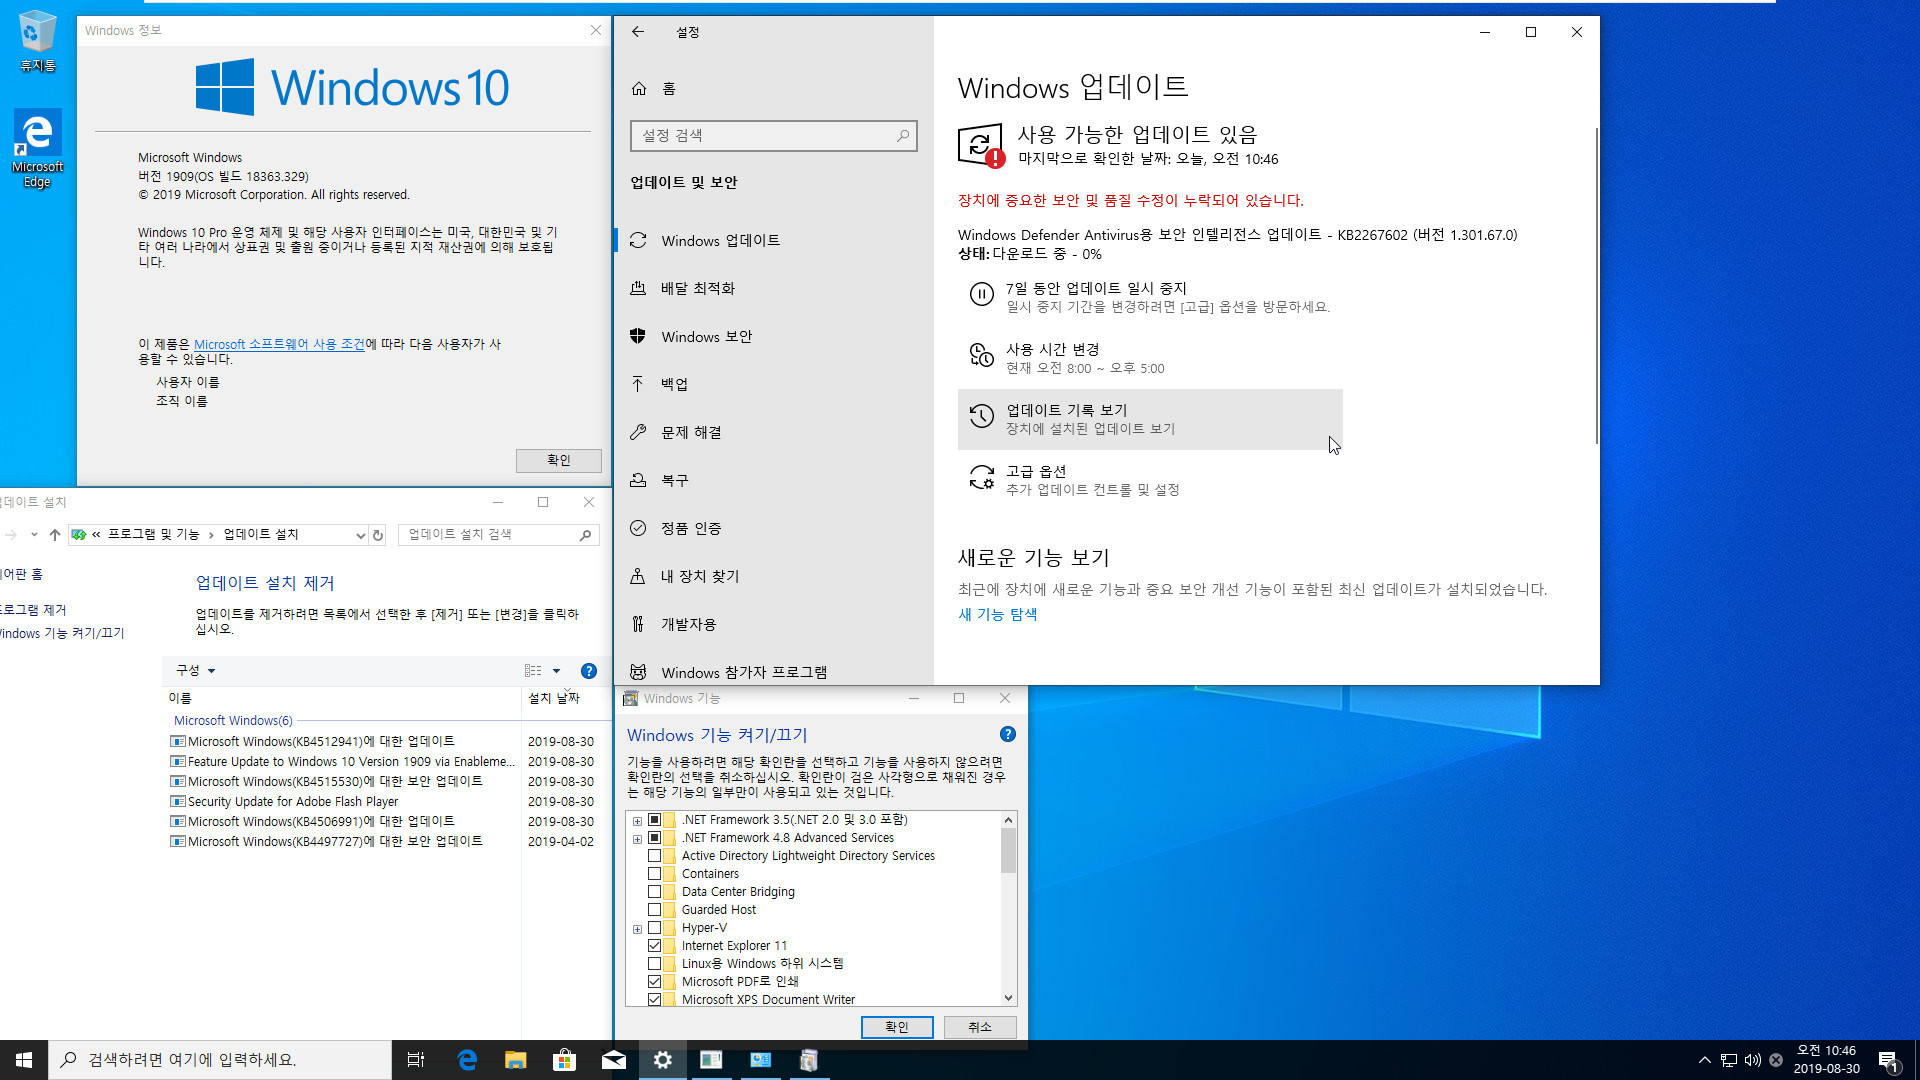Go to 백업 settings page
The width and height of the screenshot is (1920, 1080).
click(x=773, y=385)
